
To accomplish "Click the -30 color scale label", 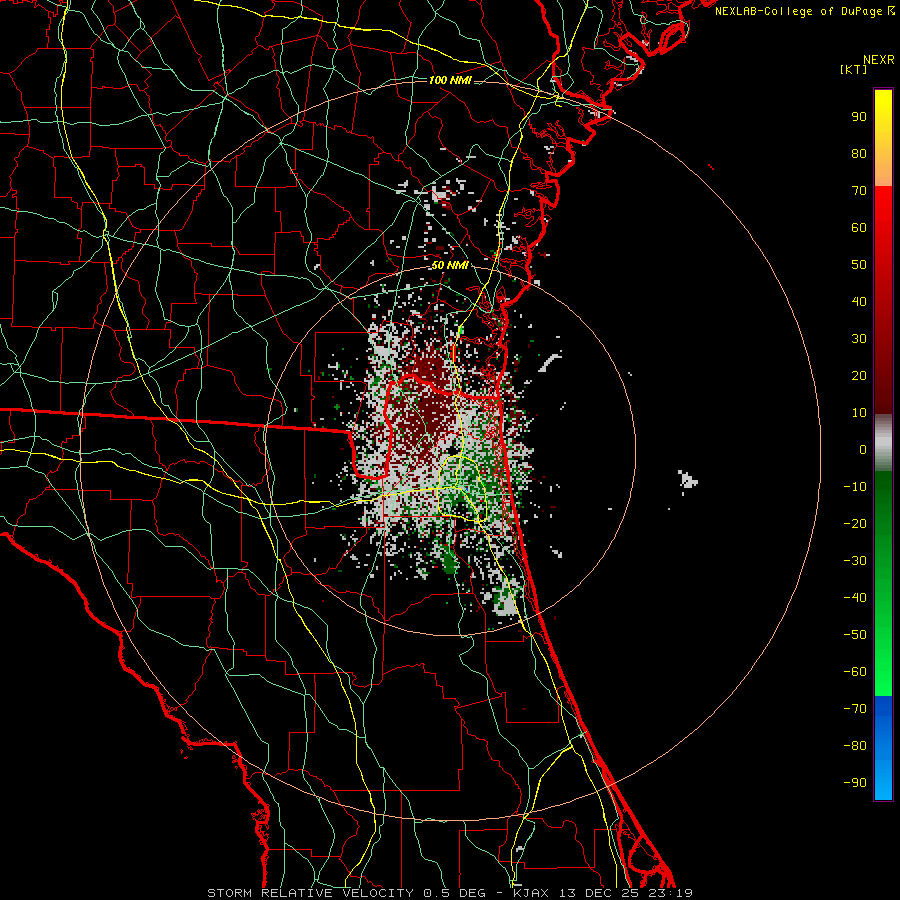I will pyautogui.click(x=855, y=561).
